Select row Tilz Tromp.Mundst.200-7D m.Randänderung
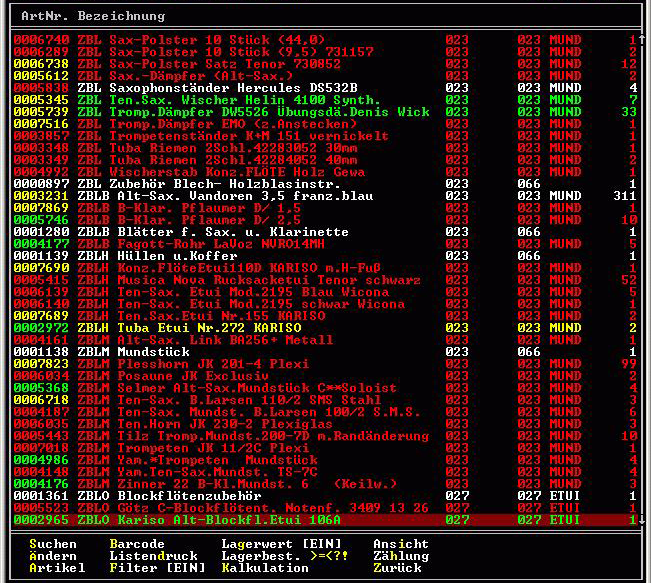Viewport: 651px width, 583px height. (325, 436)
